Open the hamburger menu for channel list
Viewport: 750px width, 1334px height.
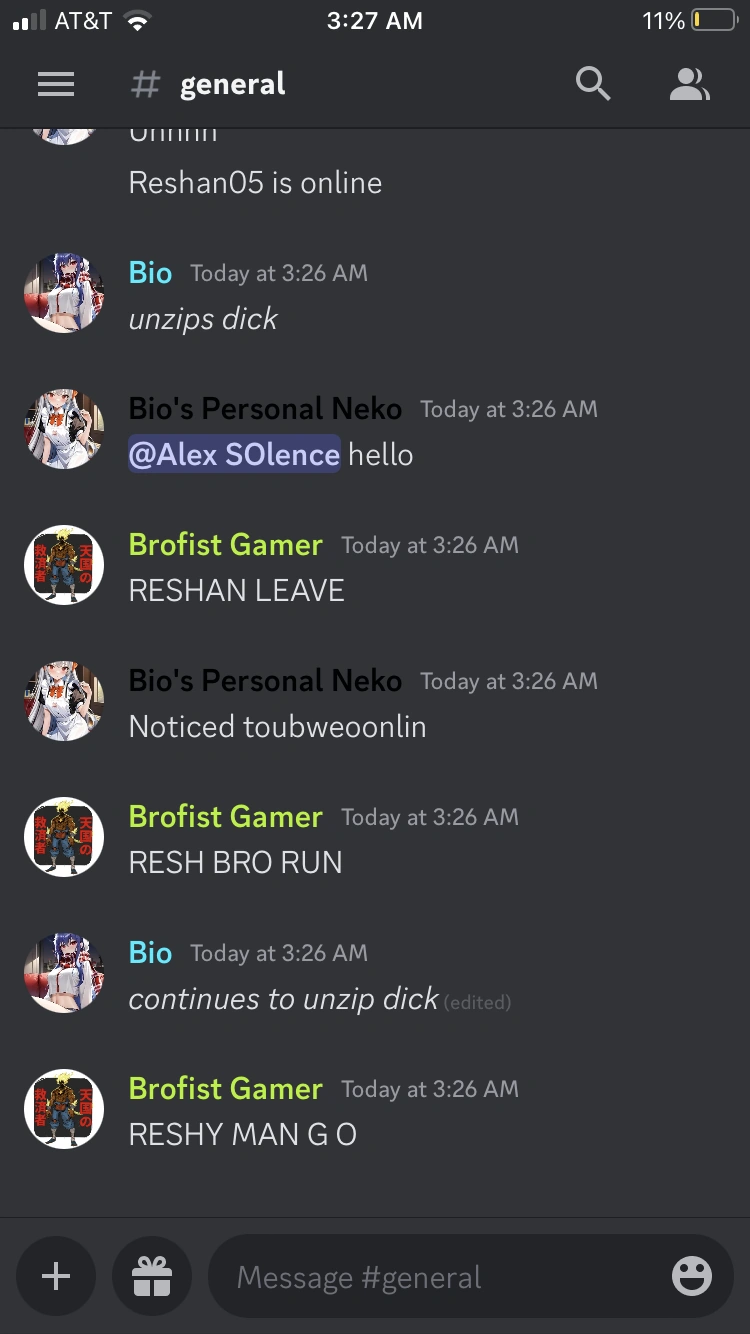56,85
